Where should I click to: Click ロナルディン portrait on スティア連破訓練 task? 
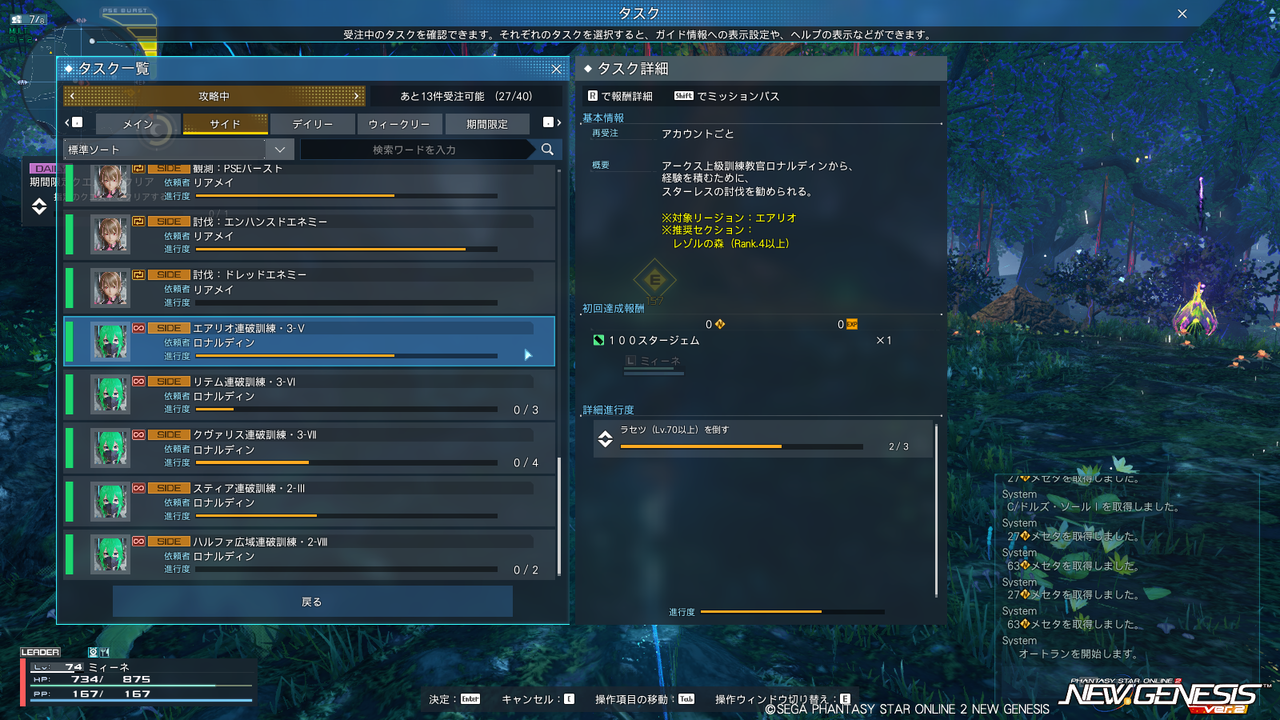(x=110, y=502)
